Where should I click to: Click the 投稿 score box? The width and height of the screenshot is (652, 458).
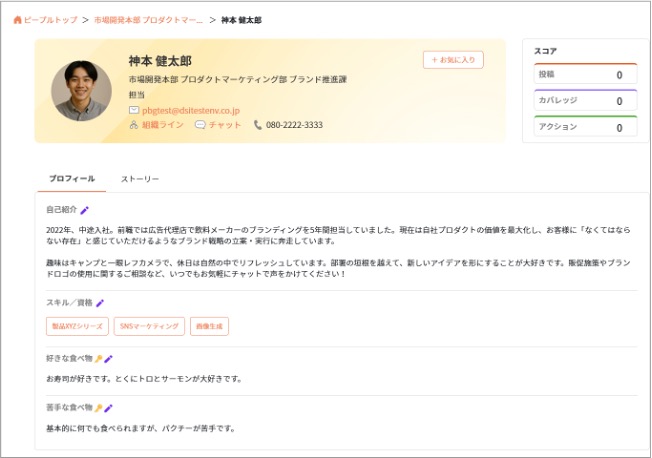585,74
